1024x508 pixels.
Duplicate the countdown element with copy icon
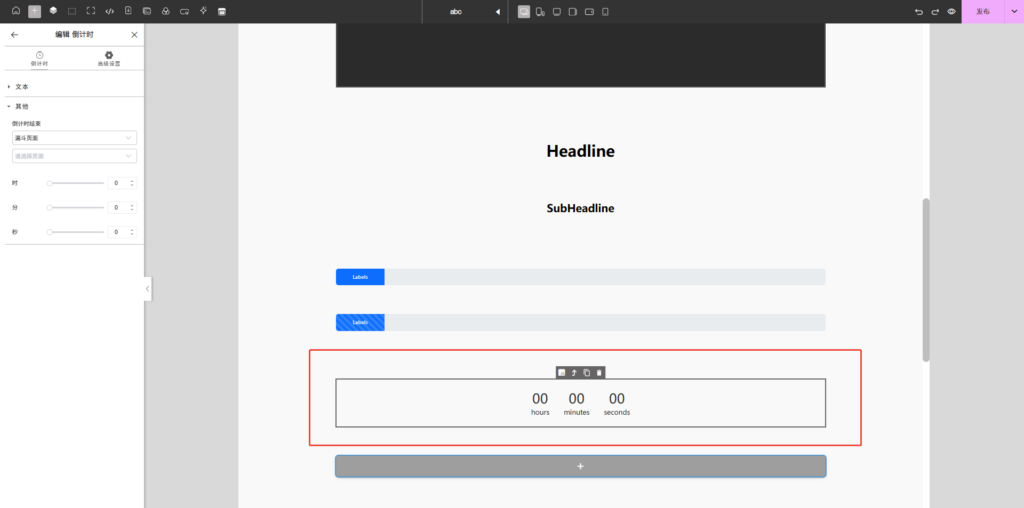click(x=587, y=373)
